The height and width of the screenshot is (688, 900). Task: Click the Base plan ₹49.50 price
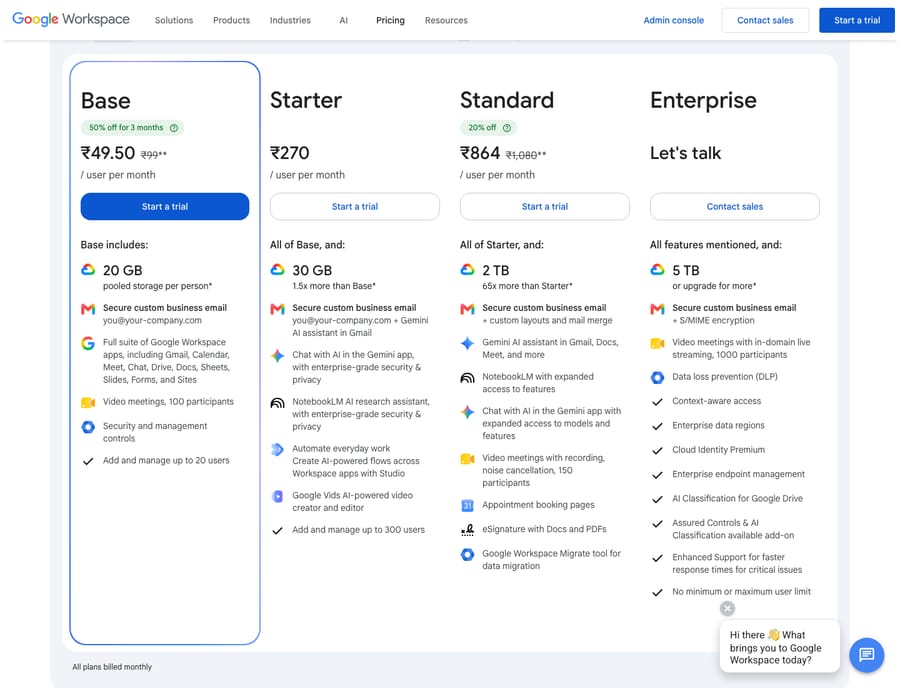(107, 153)
